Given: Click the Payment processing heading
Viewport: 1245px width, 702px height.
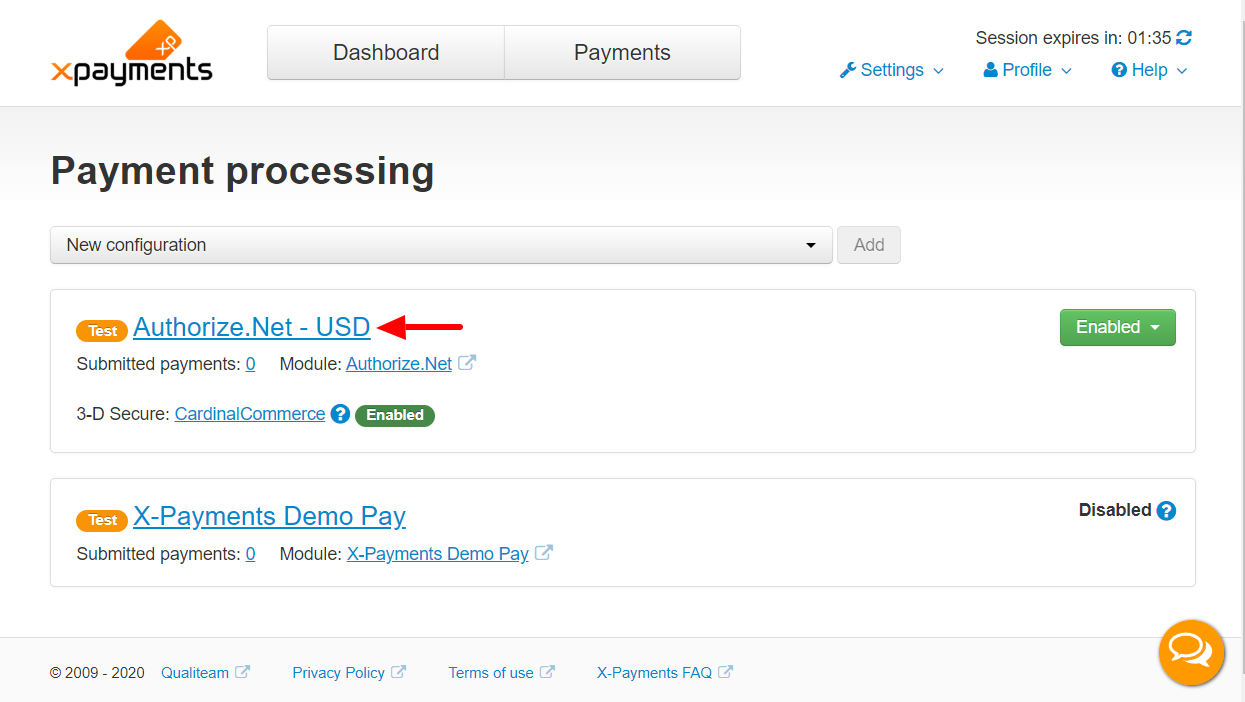Looking at the screenshot, I should pyautogui.click(x=243, y=171).
